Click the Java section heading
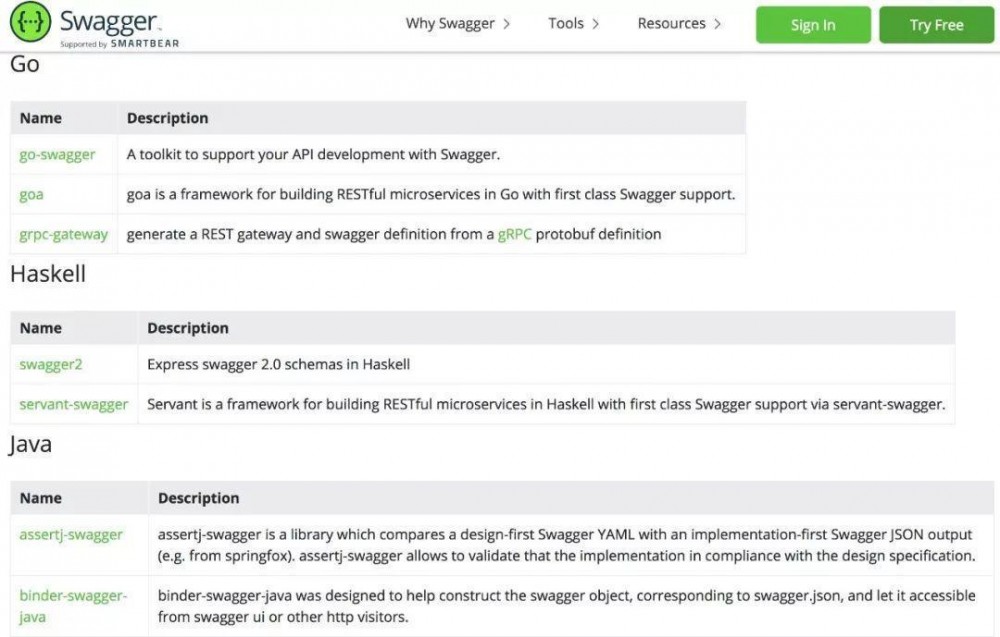 pos(31,445)
